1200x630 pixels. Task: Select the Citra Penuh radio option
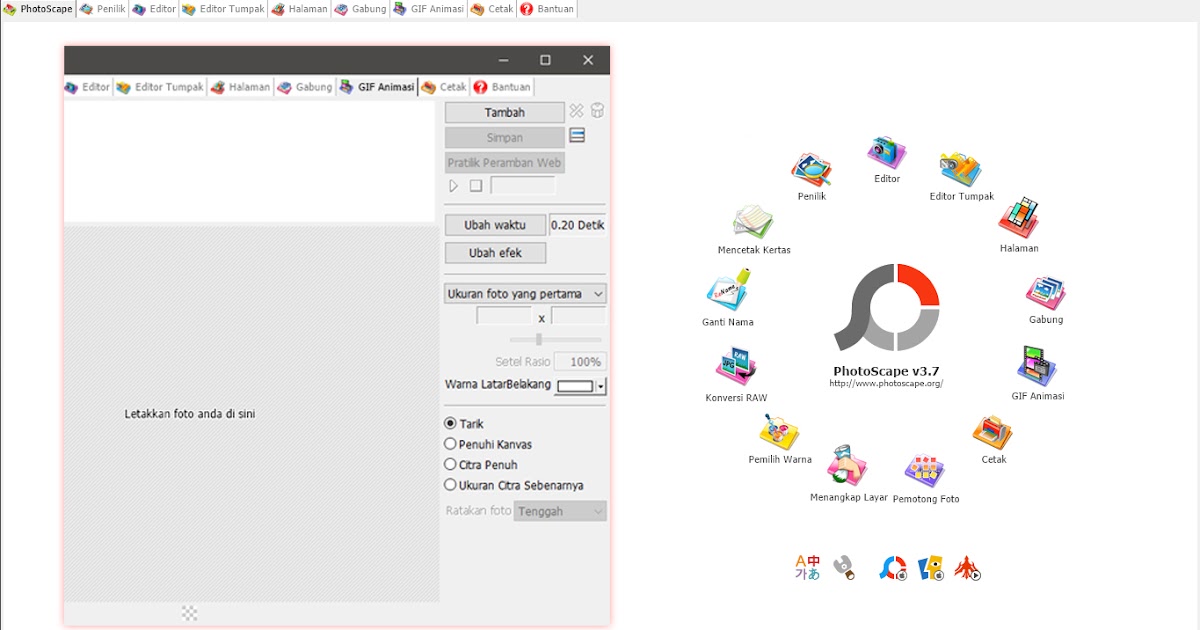[x=450, y=465]
